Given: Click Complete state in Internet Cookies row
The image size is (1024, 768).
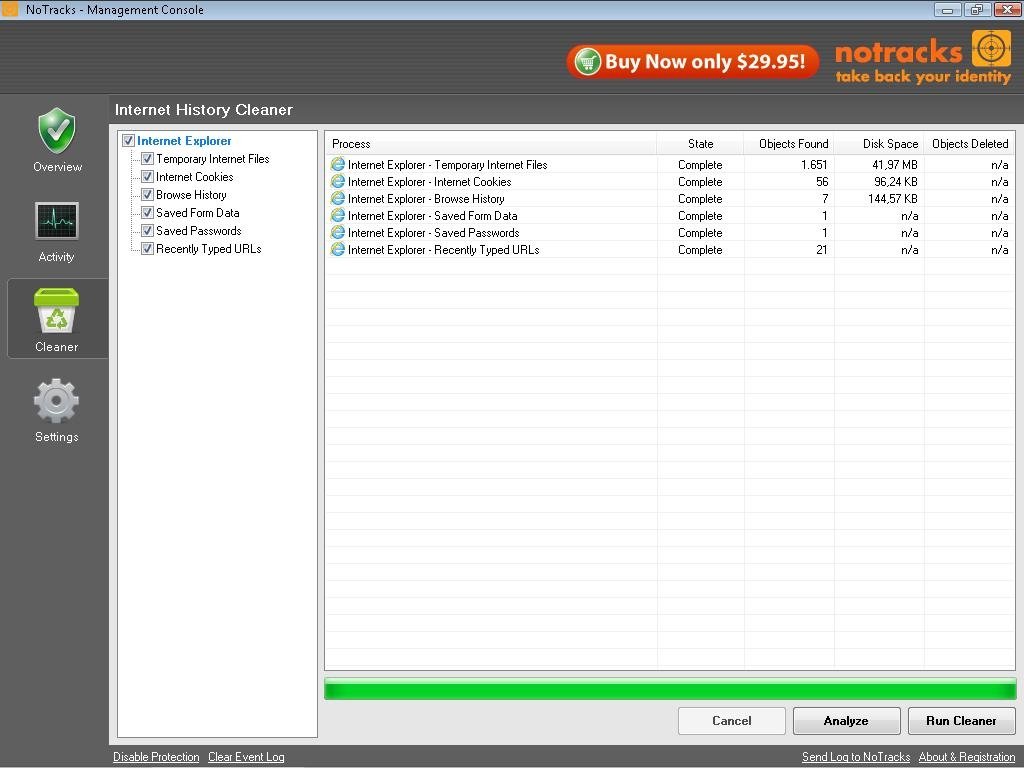Looking at the screenshot, I should click(700, 182).
